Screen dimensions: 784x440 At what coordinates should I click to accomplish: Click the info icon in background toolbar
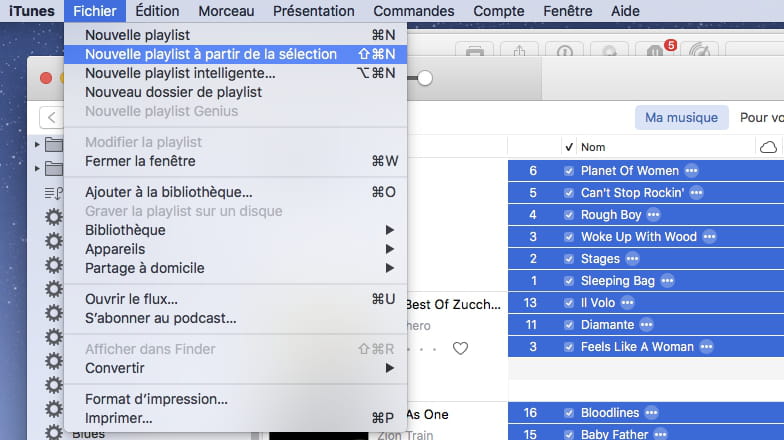(564, 50)
